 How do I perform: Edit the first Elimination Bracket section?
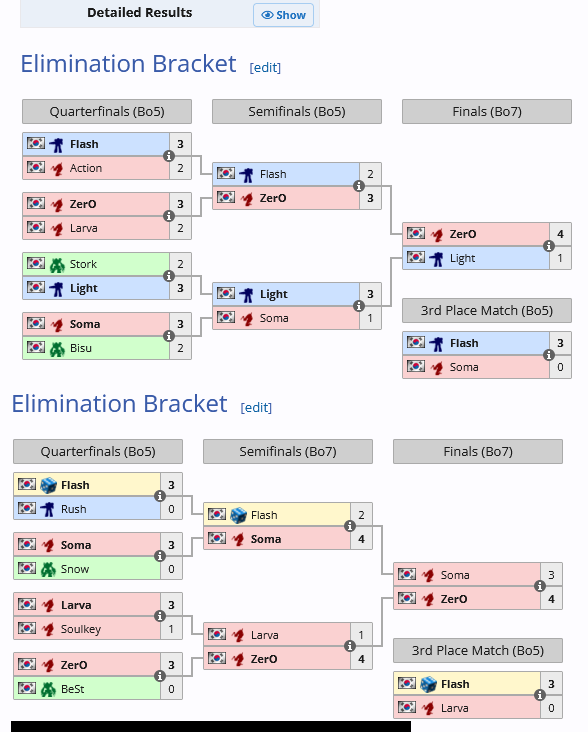click(x=265, y=68)
